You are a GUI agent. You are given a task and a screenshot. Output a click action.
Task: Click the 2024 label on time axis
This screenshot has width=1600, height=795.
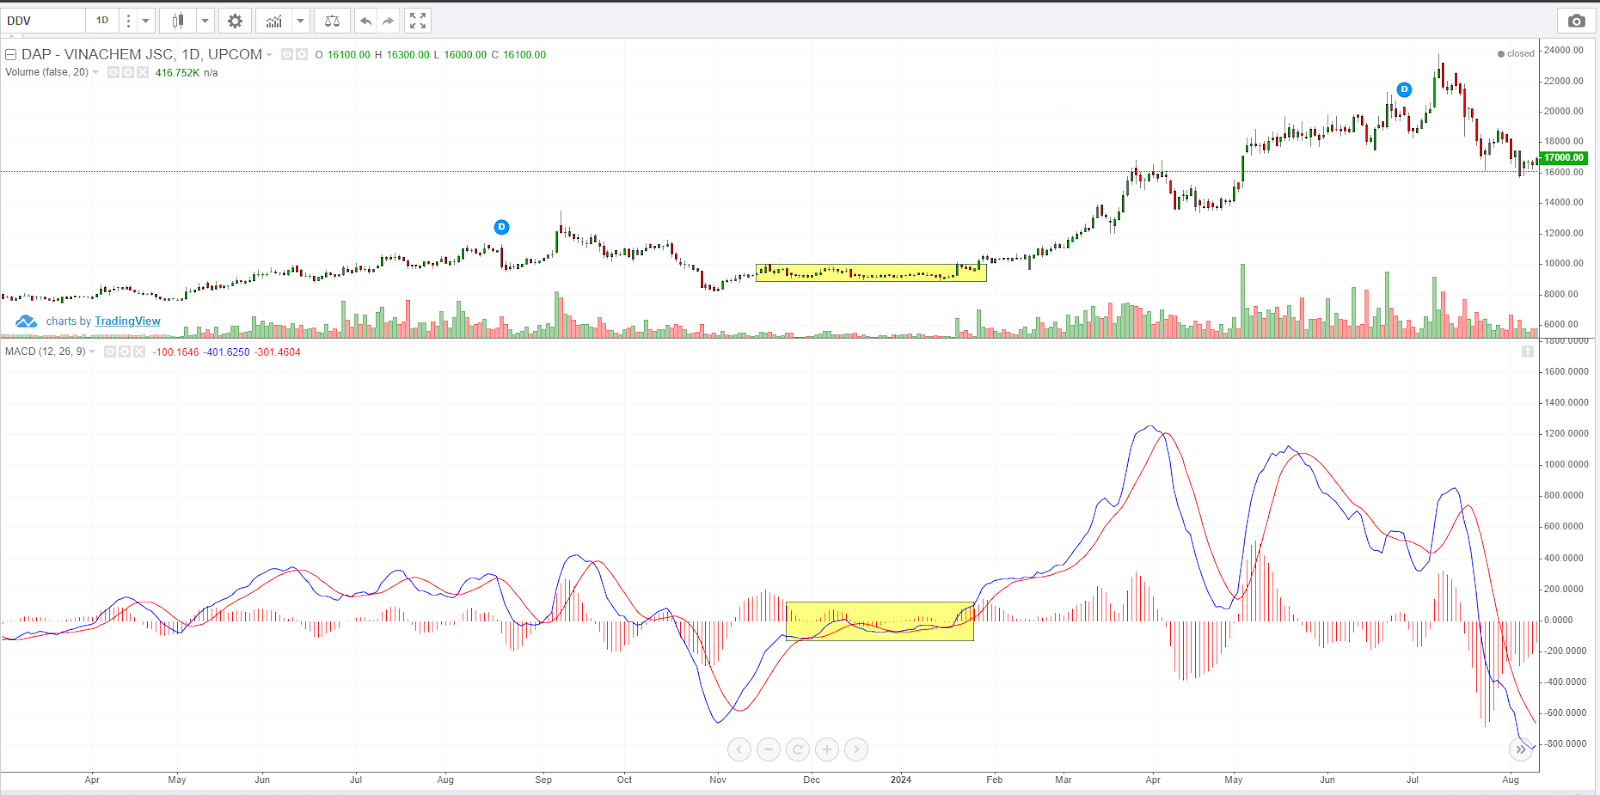901,779
